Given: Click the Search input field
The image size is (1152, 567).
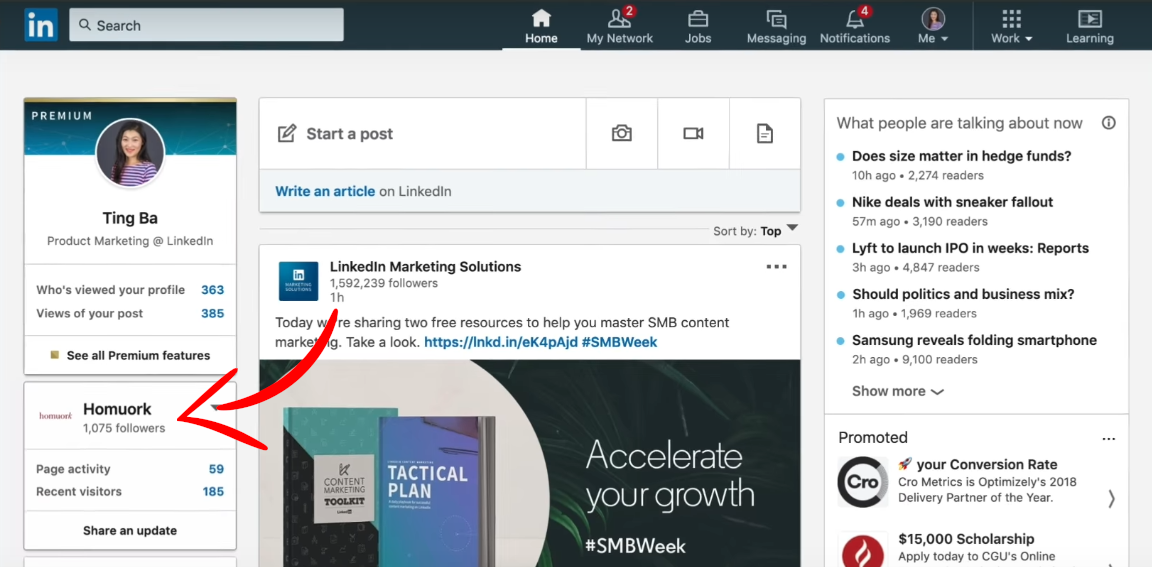Looking at the screenshot, I should point(206,25).
